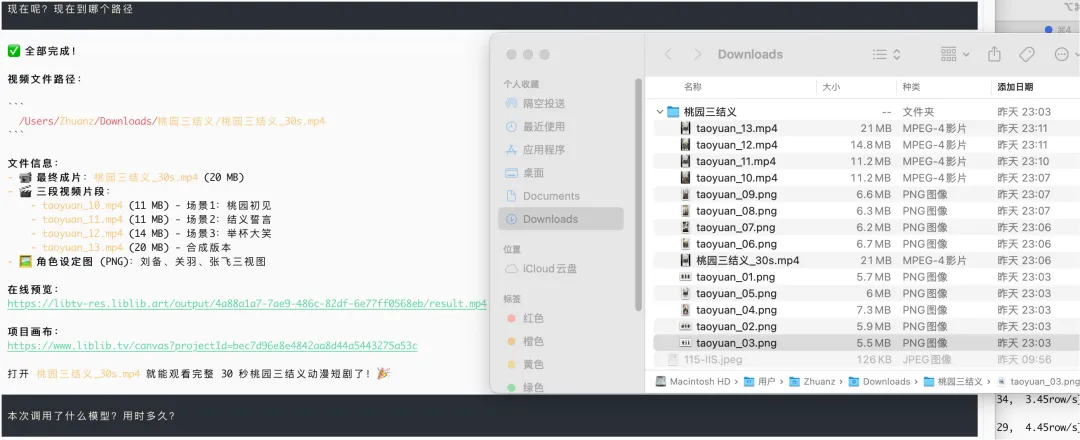The height and width of the screenshot is (440, 1080).
Task: Click 桃园三结义 in the Finder path bar
Action: tap(951, 381)
